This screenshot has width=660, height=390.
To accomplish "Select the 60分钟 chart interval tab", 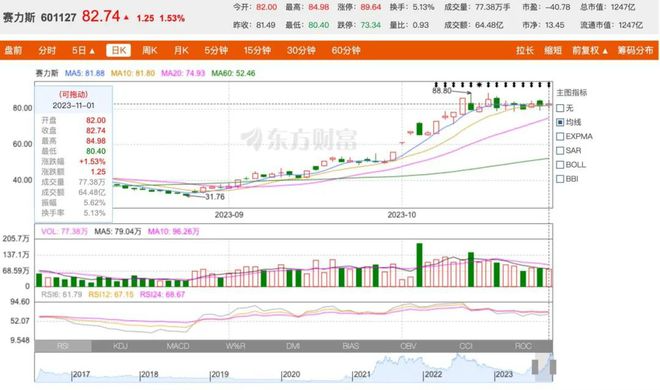I will (x=346, y=50).
